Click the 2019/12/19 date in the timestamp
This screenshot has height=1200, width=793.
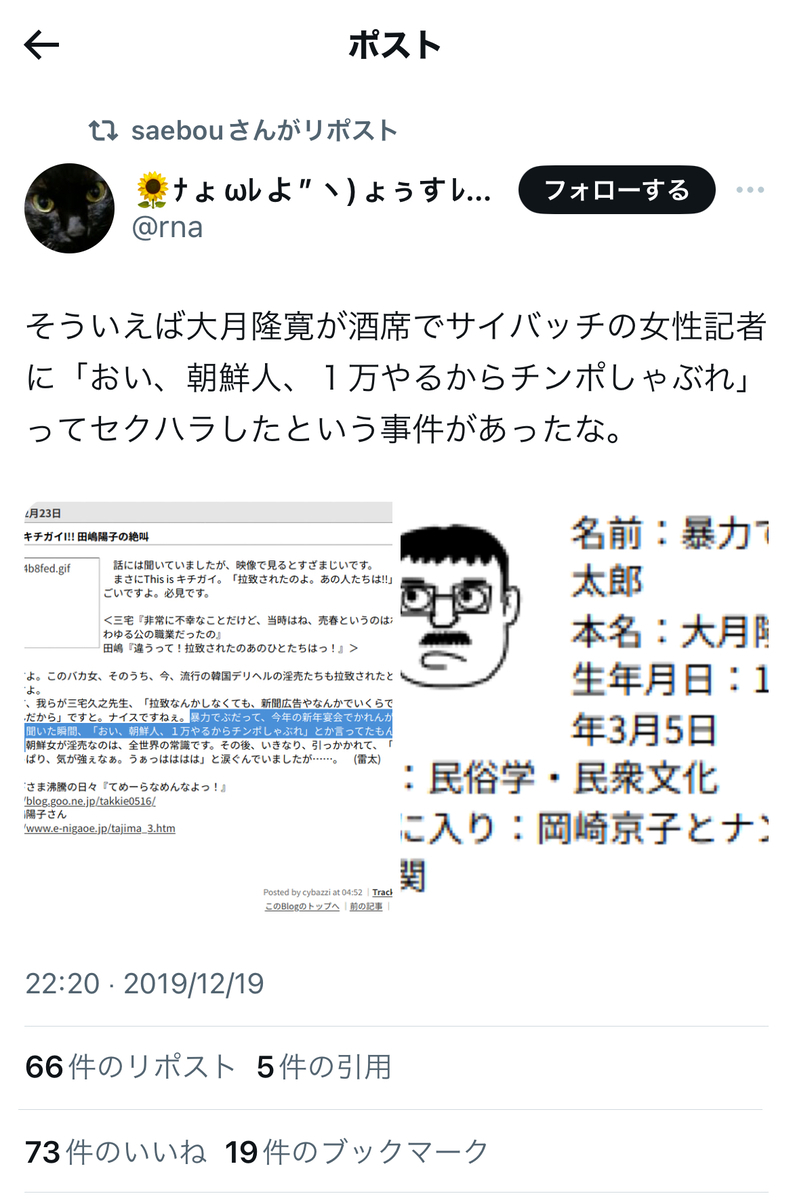194,983
